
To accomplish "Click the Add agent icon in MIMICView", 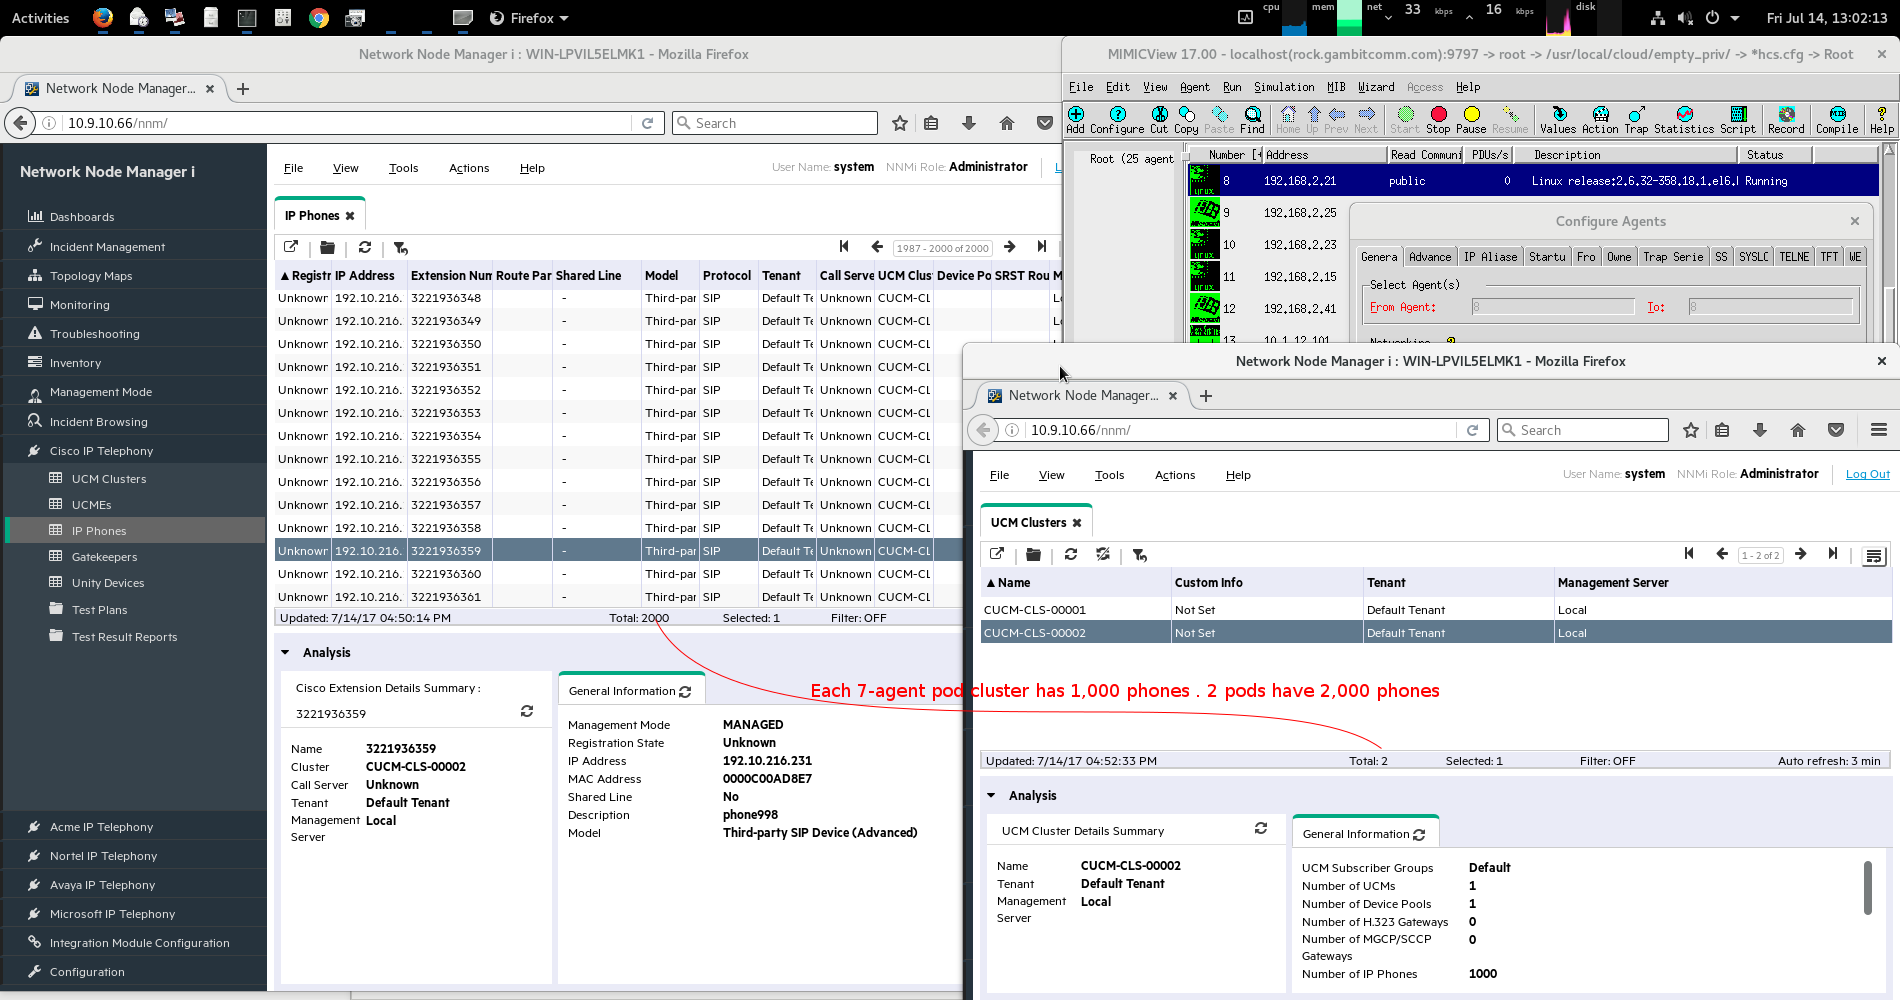I will tap(1076, 120).
